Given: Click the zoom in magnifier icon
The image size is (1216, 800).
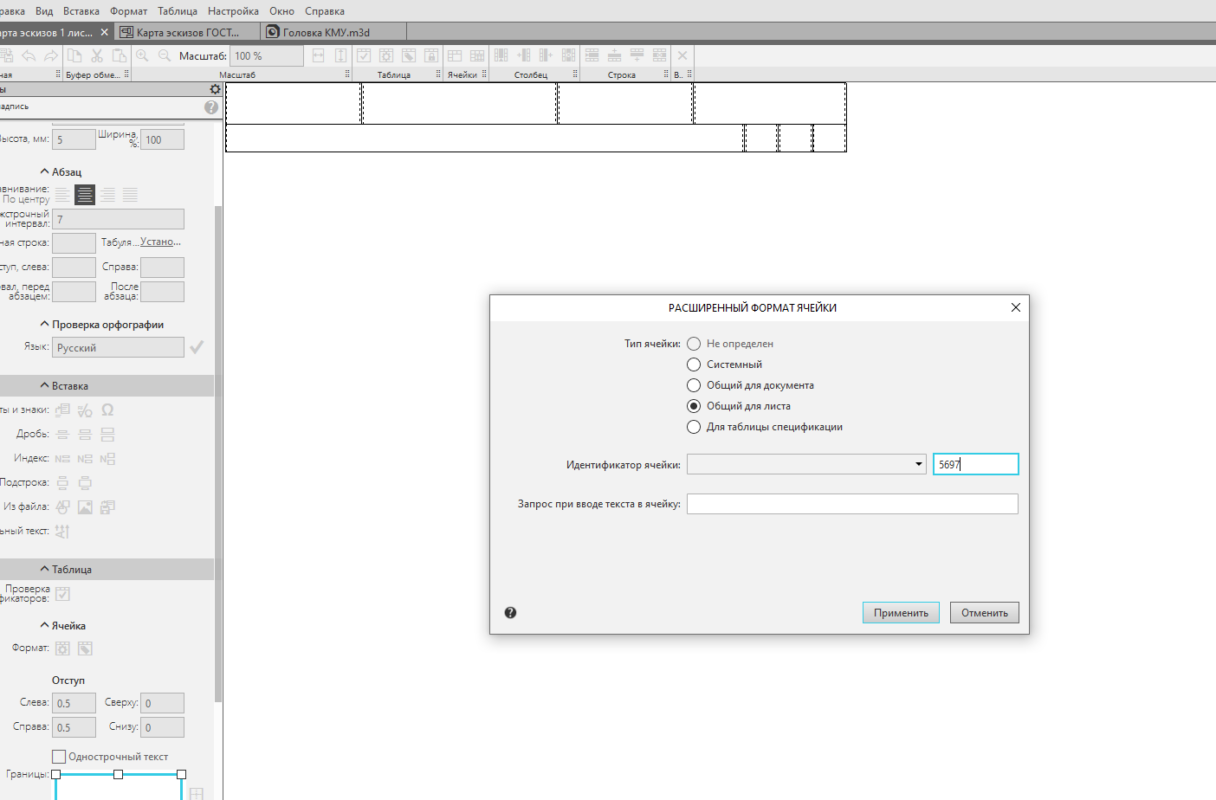Looking at the screenshot, I should pos(142,56).
